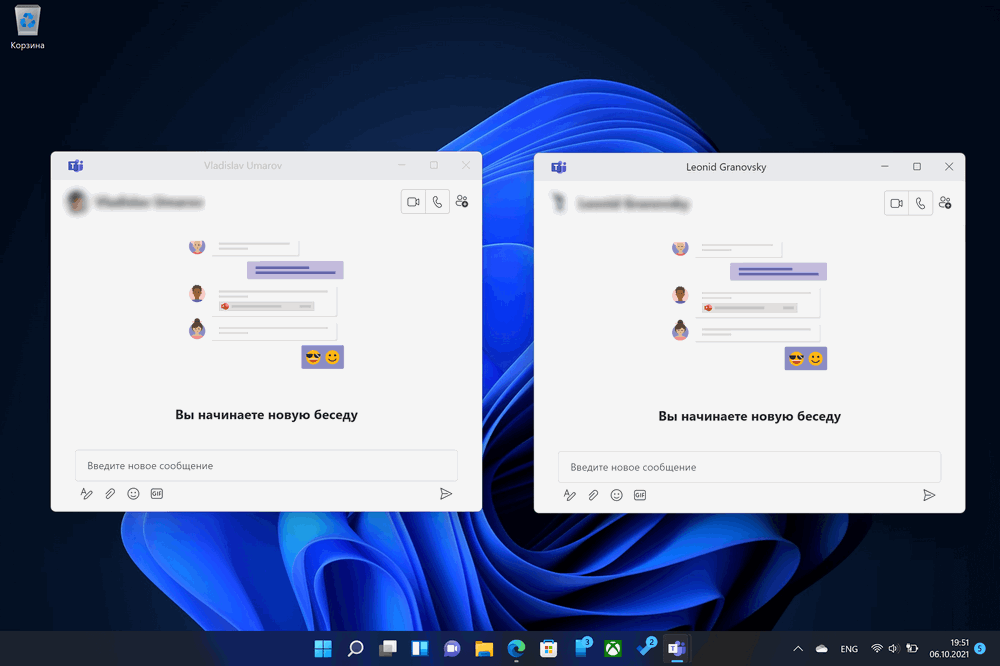The height and width of the screenshot is (666, 1000).
Task: Open volume control in system tray
Action: point(894,649)
